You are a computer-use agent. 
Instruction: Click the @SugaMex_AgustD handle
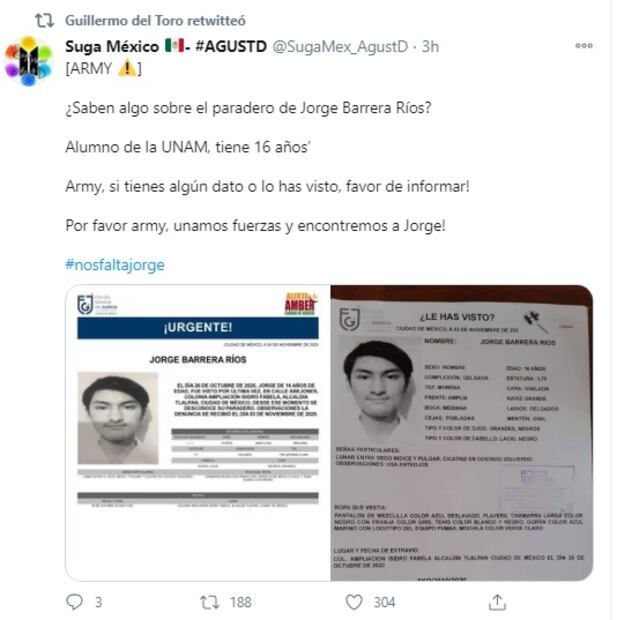(340, 47)
